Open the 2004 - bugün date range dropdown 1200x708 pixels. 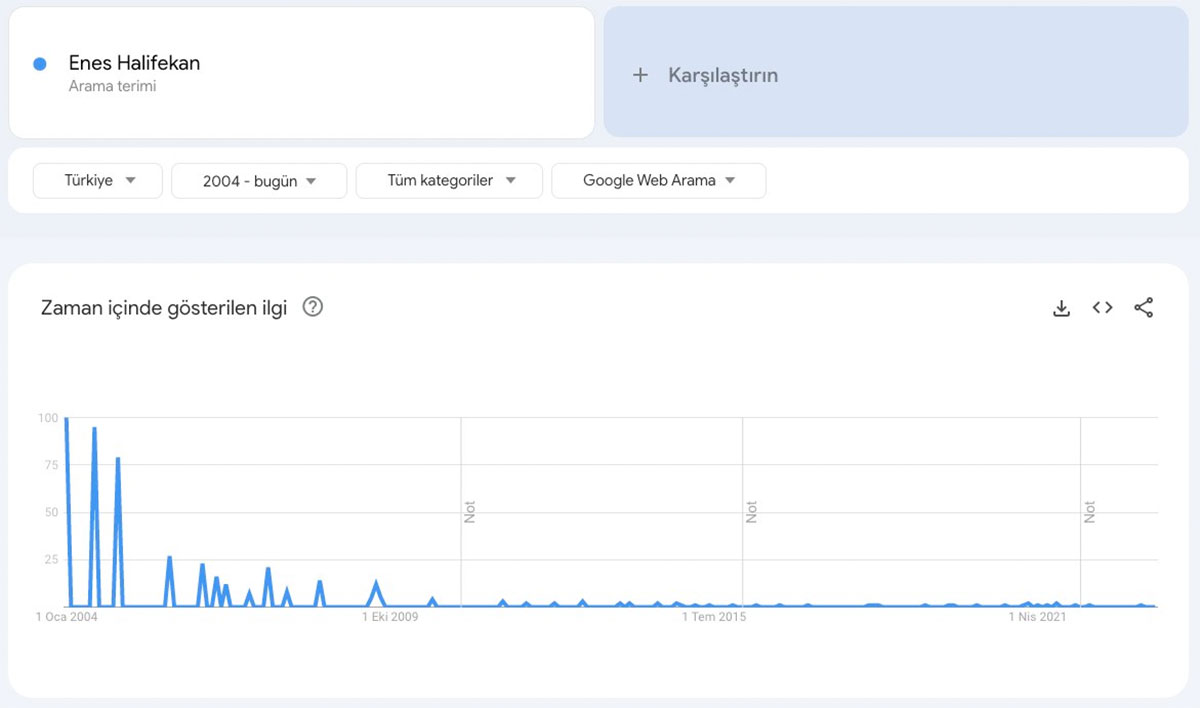pyautogui.click(x=259, y=181)
